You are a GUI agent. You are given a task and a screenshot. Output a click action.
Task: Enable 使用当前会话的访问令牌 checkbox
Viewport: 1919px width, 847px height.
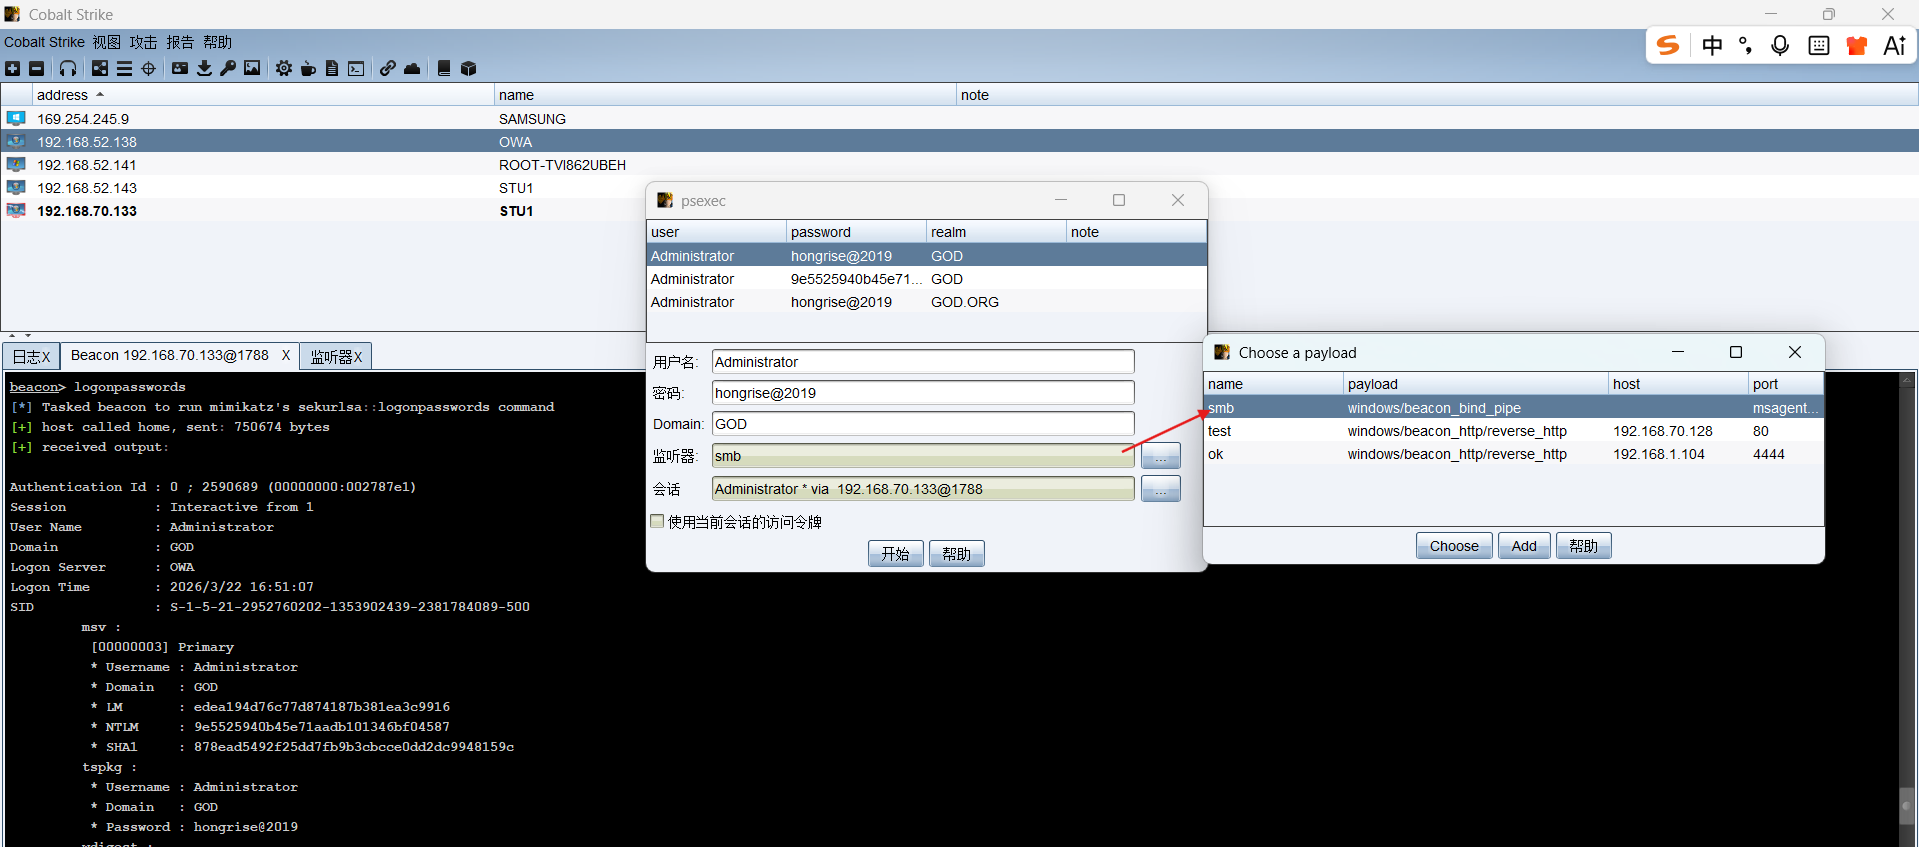point(657,521)
